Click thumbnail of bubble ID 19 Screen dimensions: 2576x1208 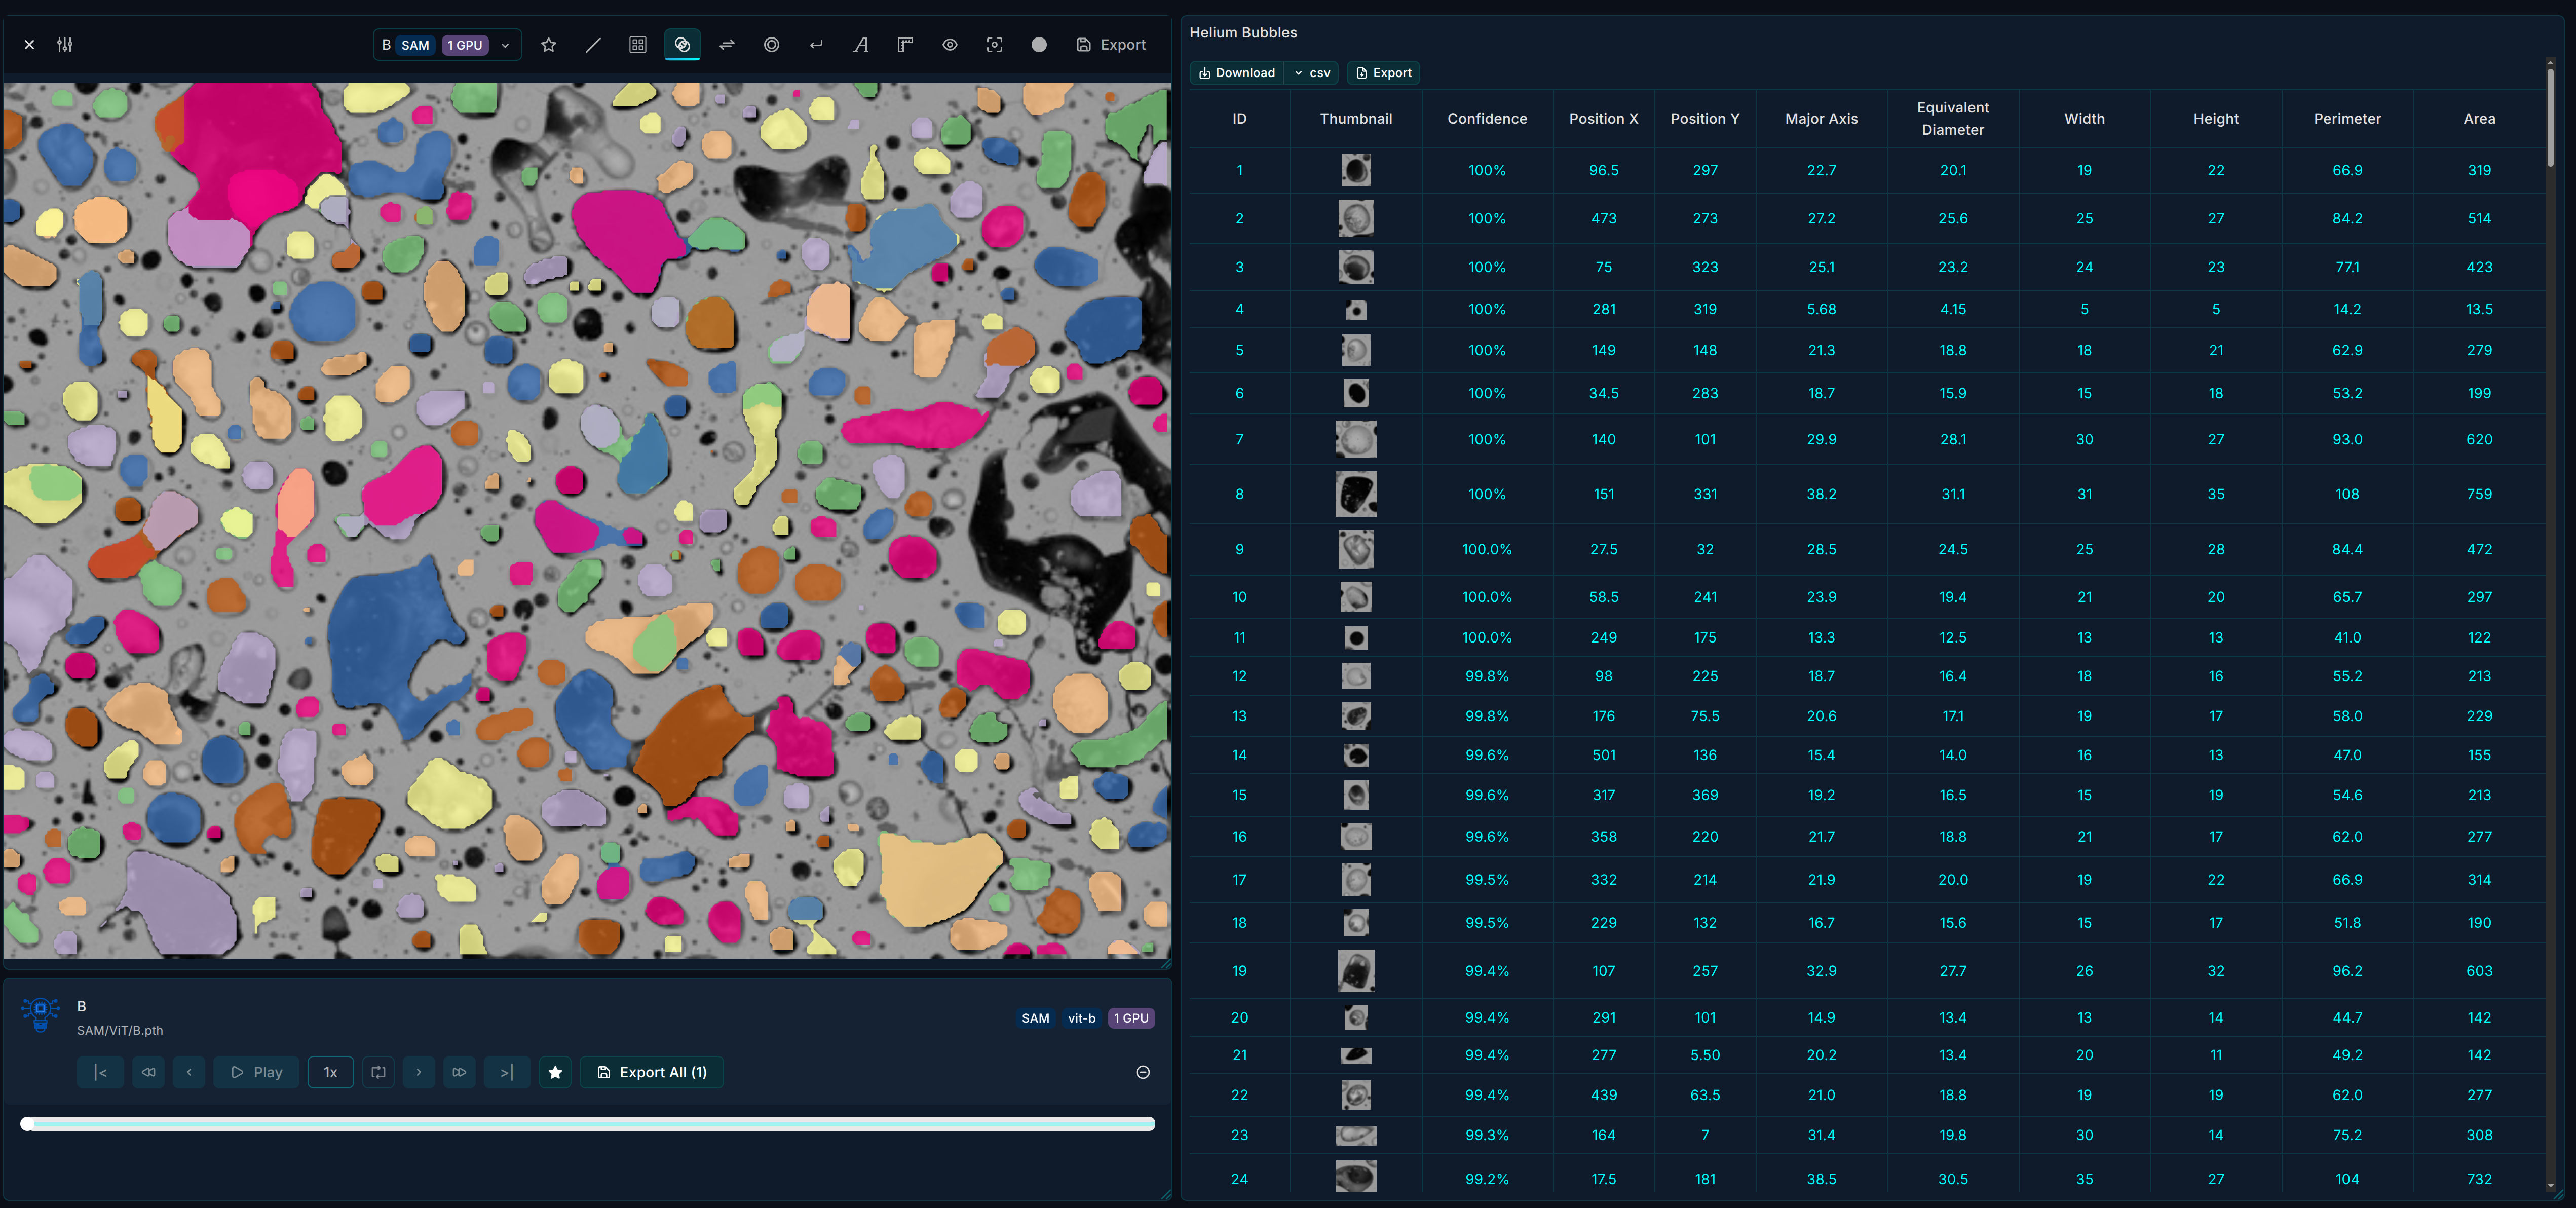pyautogui.click(x=1355, y=970)
